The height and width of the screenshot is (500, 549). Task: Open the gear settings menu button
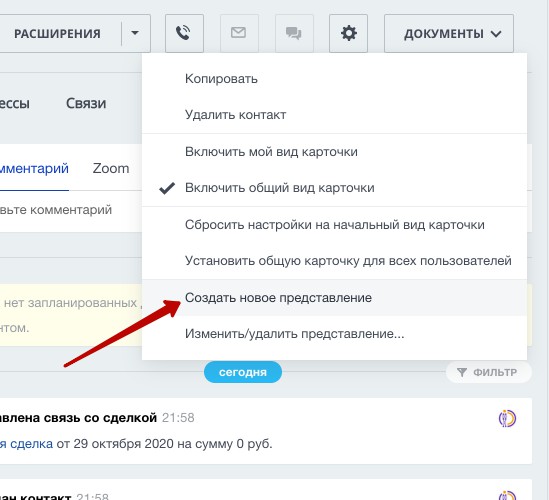348,33
